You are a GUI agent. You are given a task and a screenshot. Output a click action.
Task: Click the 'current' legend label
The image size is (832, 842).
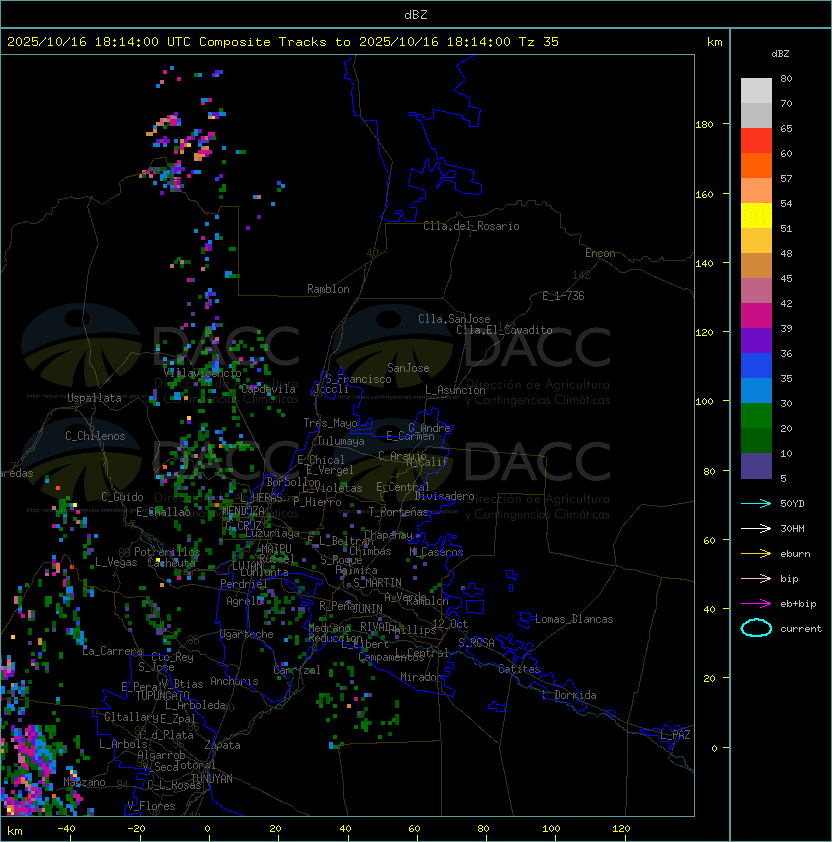[801, 629]
